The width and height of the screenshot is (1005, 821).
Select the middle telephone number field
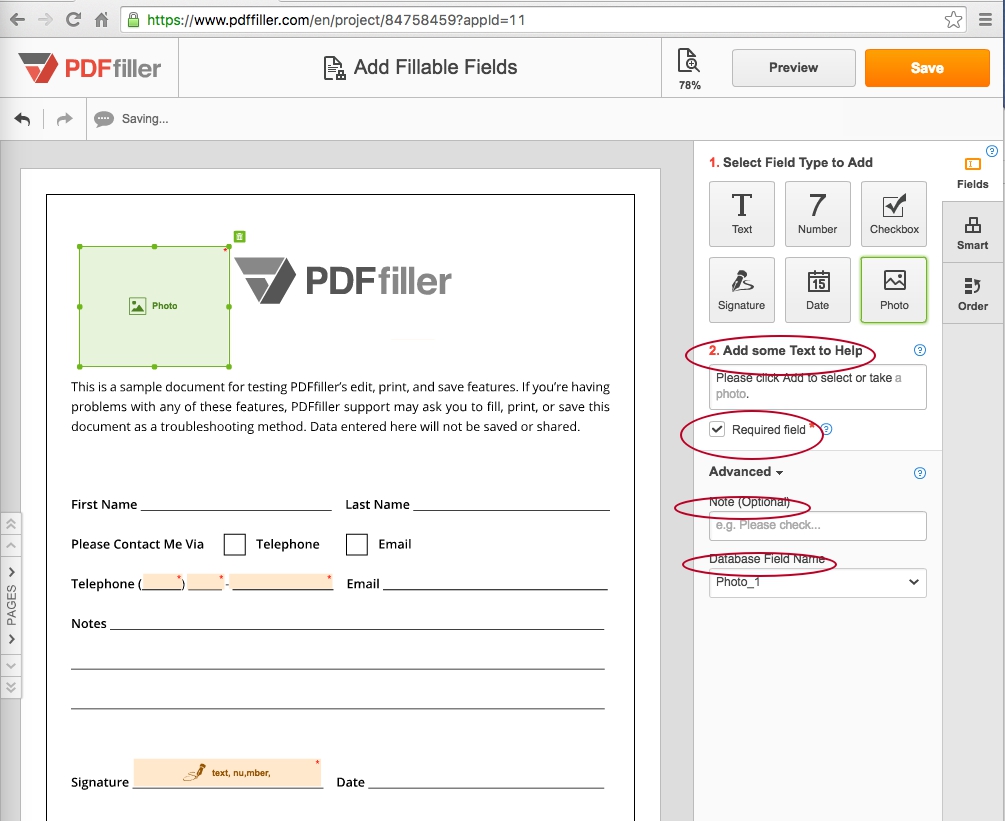(205, 581)
